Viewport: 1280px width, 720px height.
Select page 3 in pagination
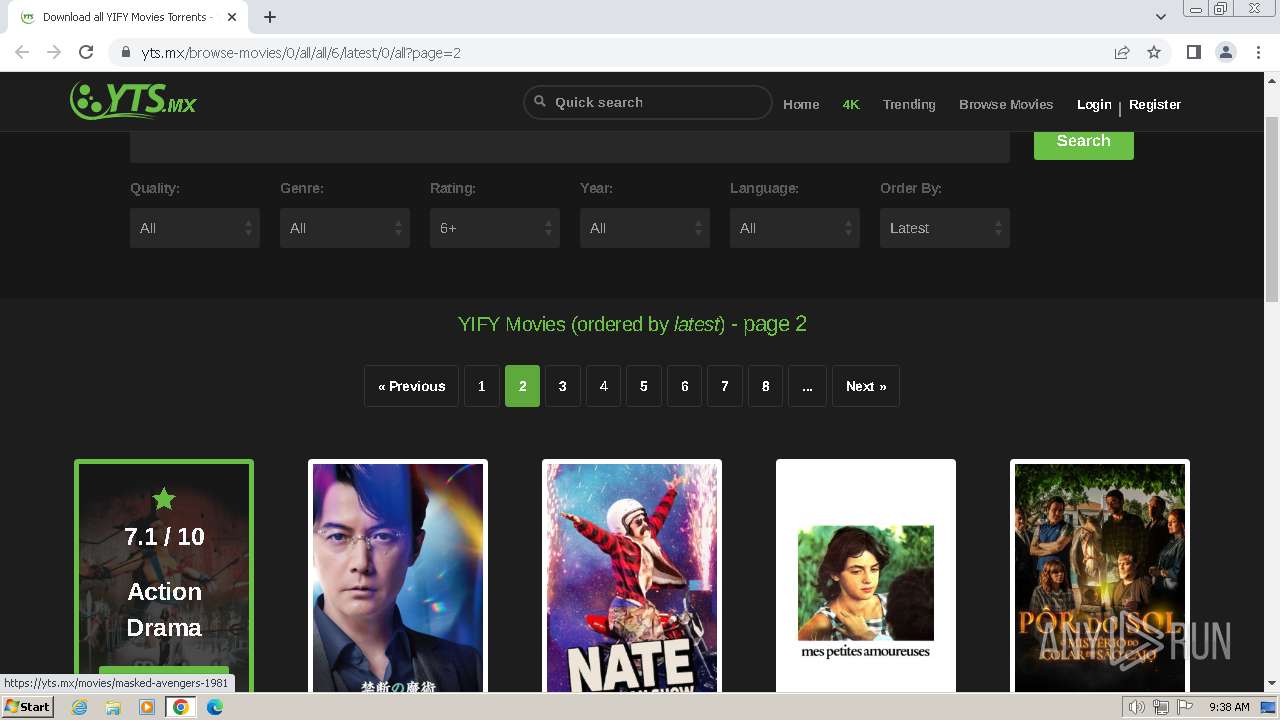[563, 386]
